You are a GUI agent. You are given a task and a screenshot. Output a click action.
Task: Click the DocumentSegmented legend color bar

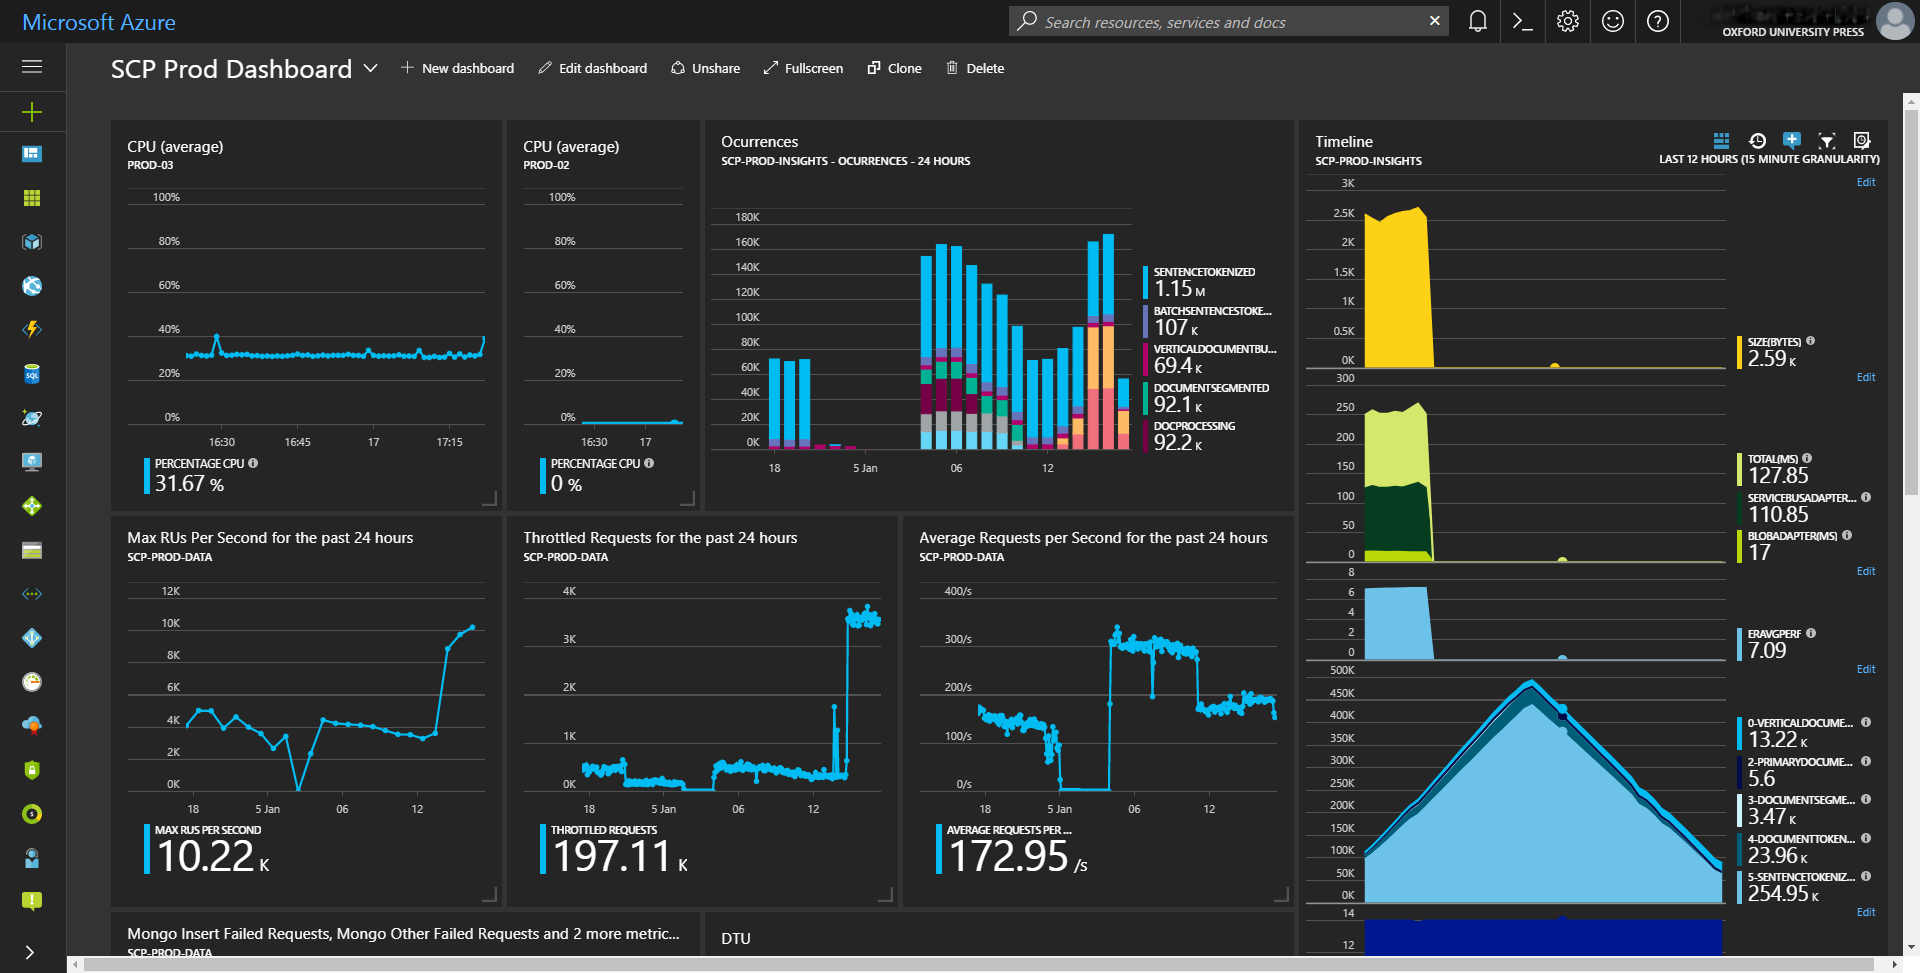(x=1146, y=398)
